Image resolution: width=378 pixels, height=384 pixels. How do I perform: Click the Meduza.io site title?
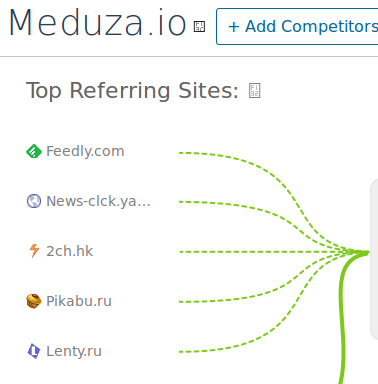pyautogui.click(x=97, y=23)
